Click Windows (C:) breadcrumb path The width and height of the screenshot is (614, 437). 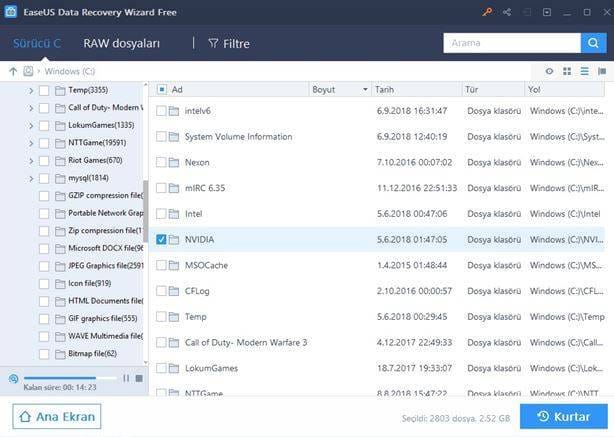point(70,71)
